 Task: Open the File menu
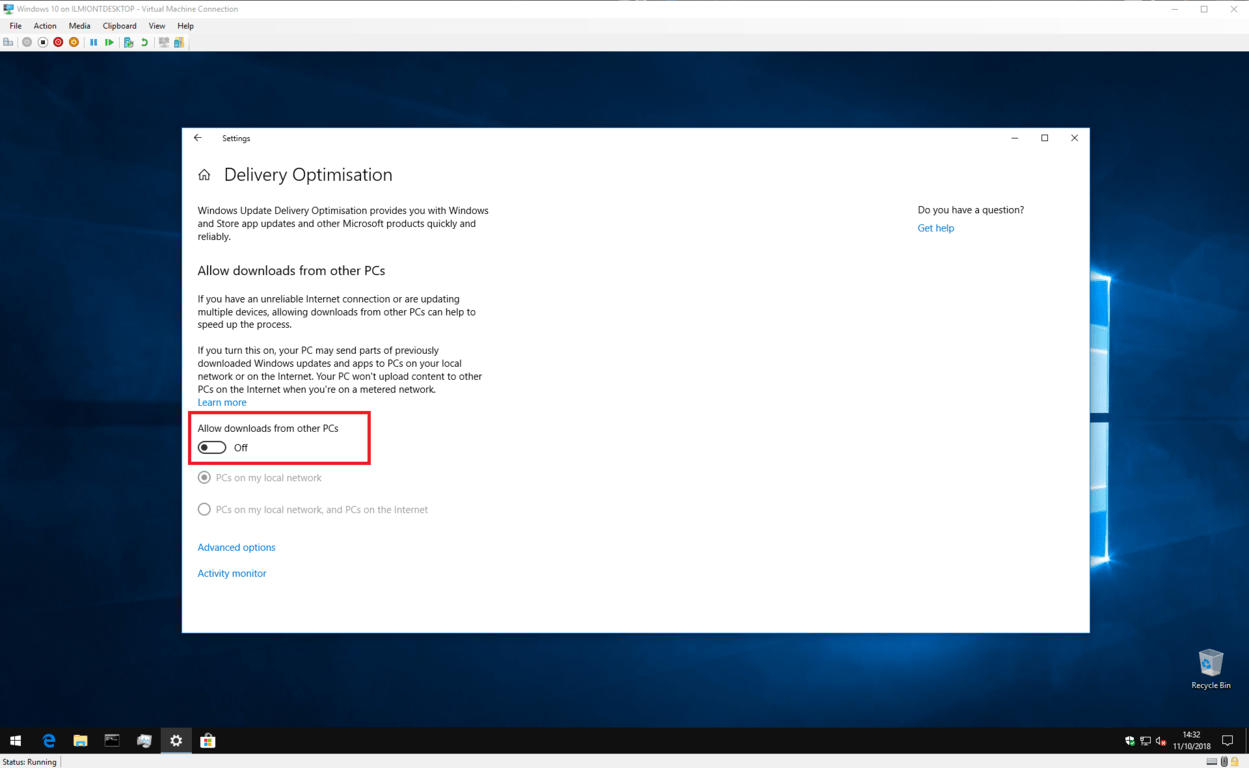click(x=16, y=26)
